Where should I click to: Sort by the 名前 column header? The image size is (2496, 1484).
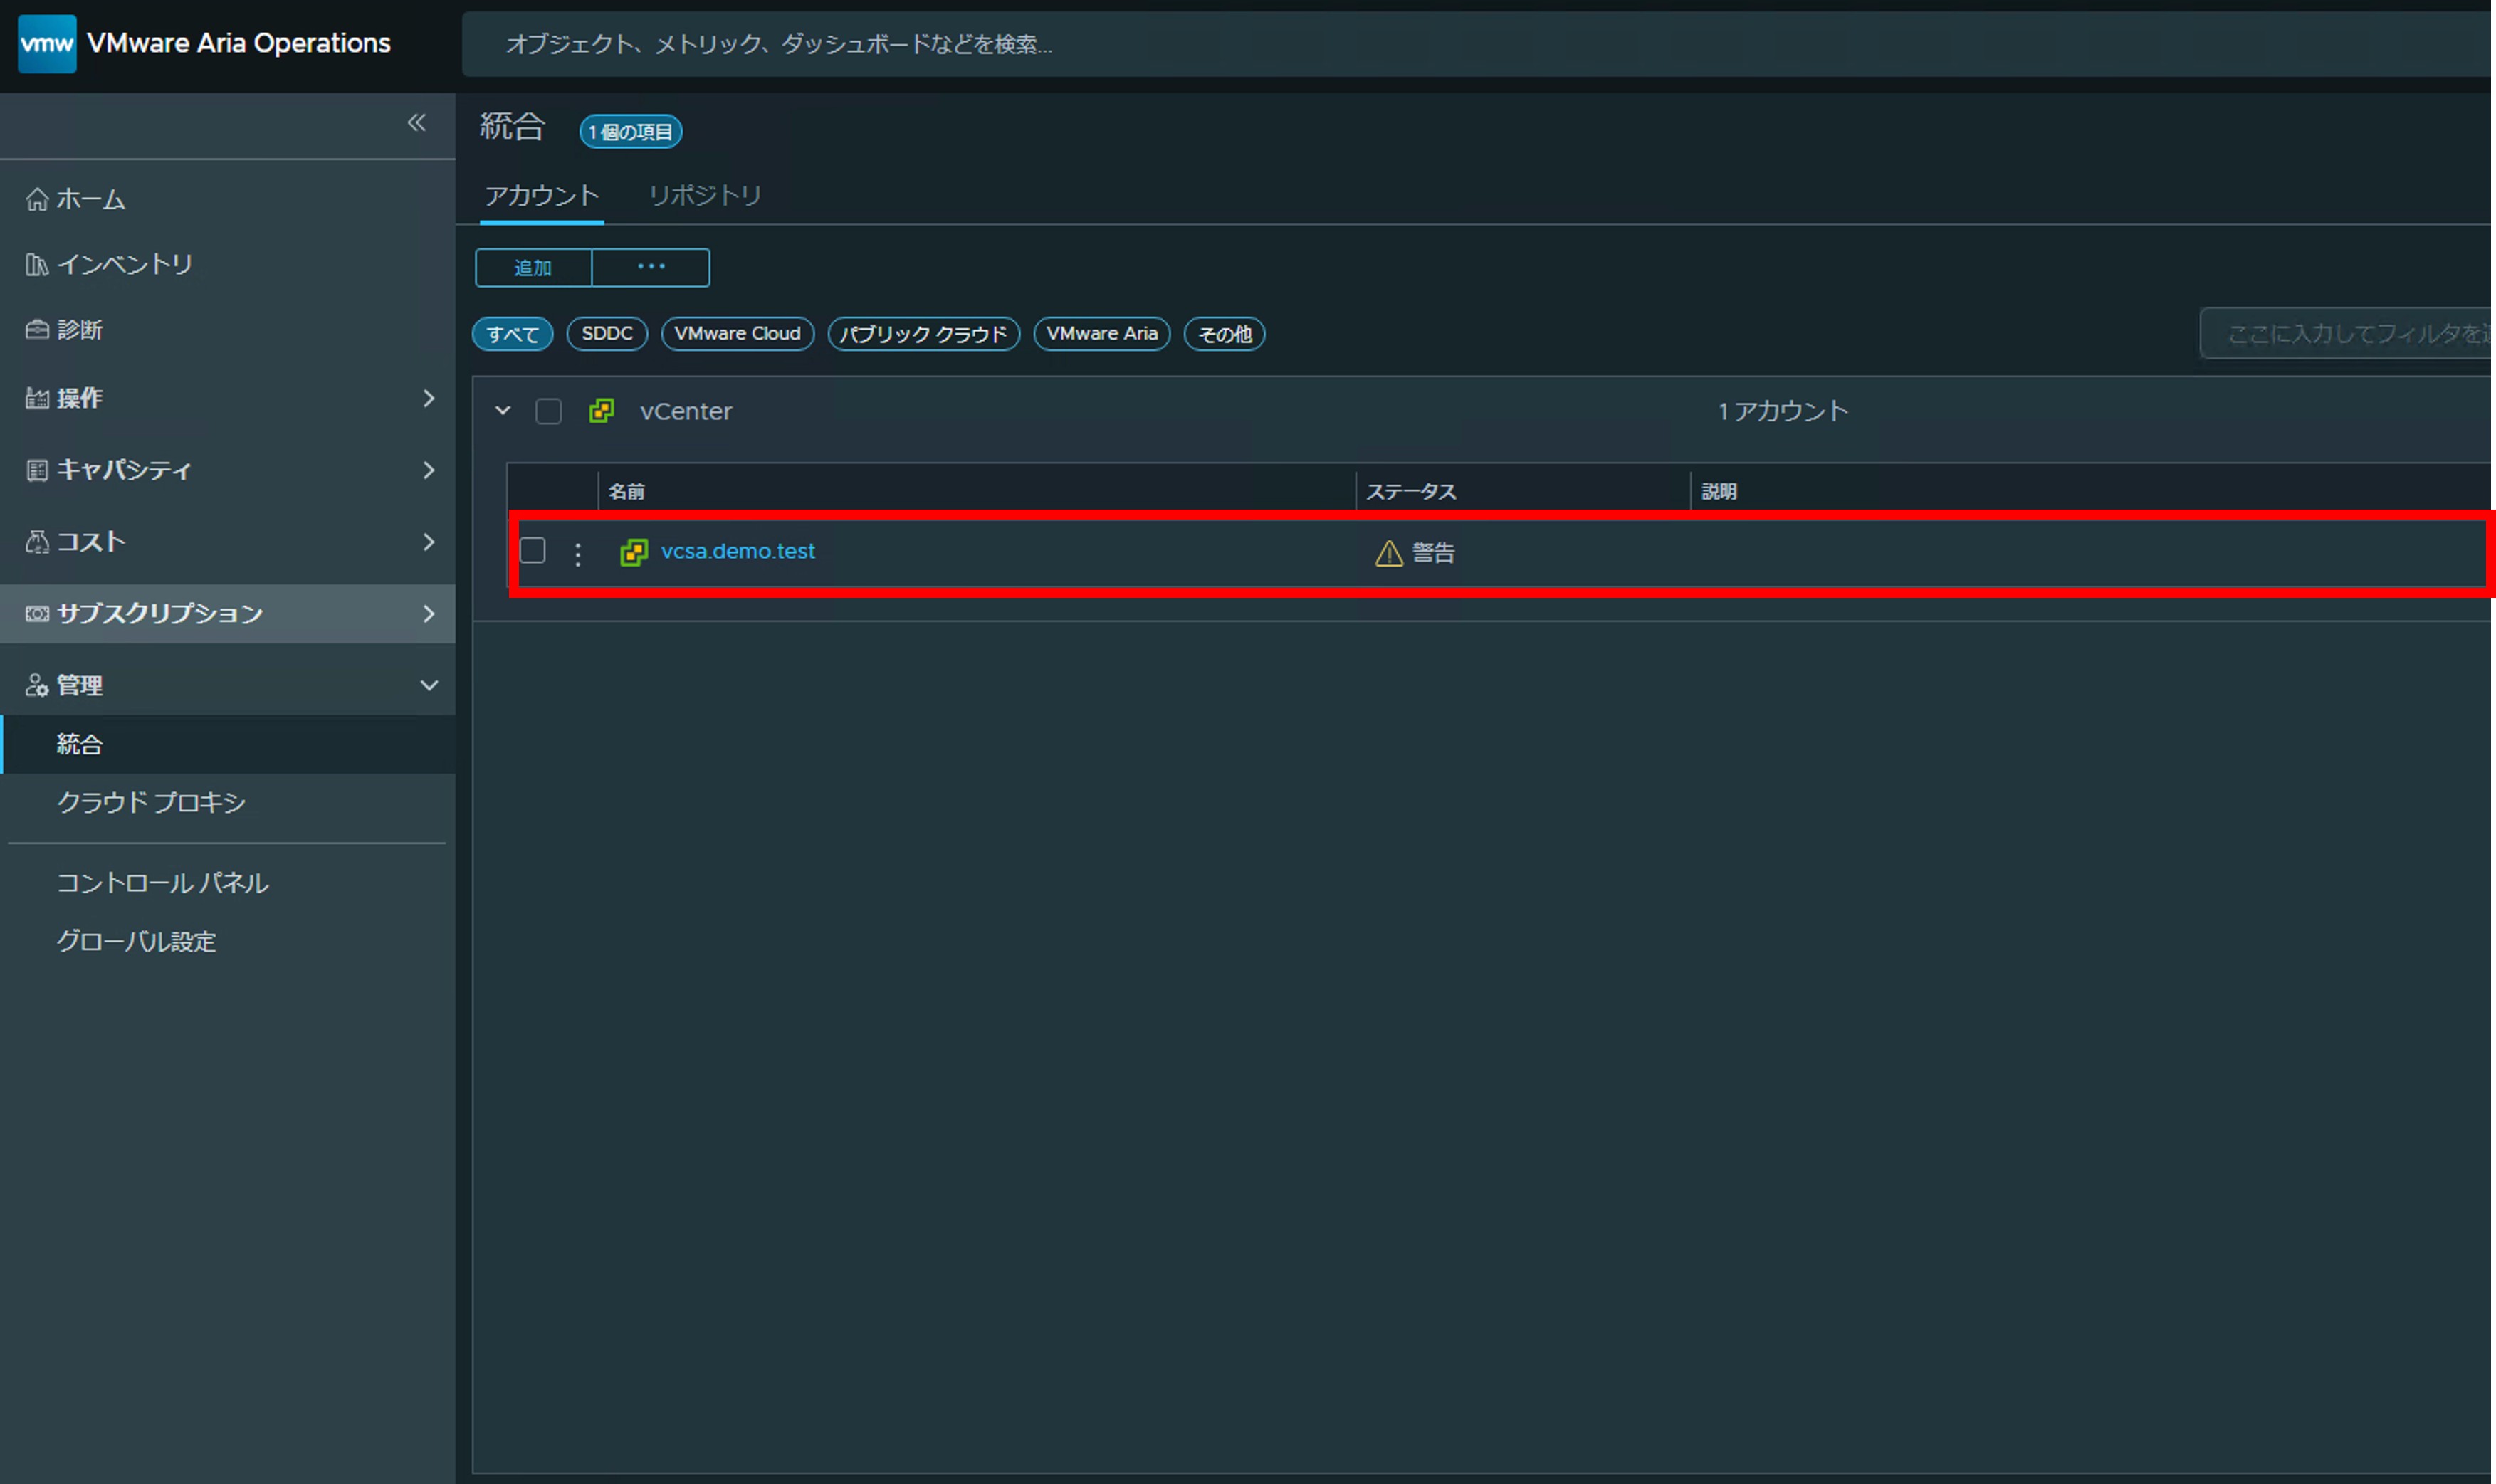click(x=627, y=491)
